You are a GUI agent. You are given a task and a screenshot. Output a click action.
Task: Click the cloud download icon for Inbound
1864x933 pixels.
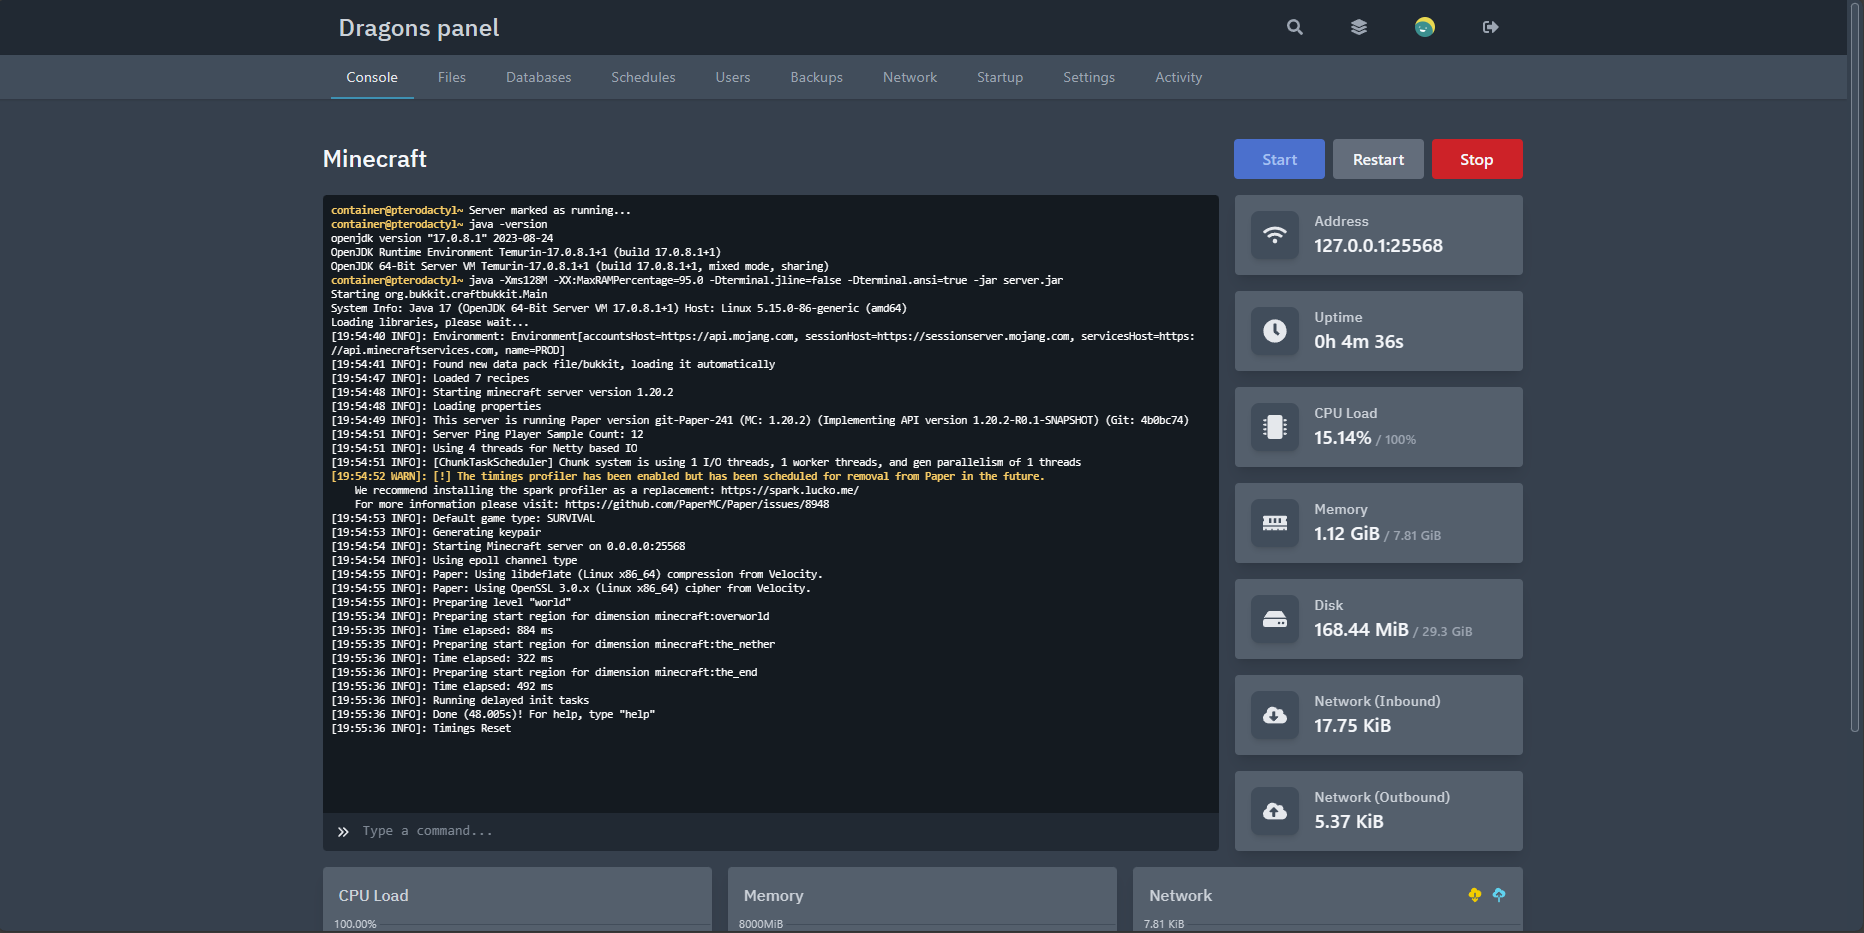(1275, 715)
